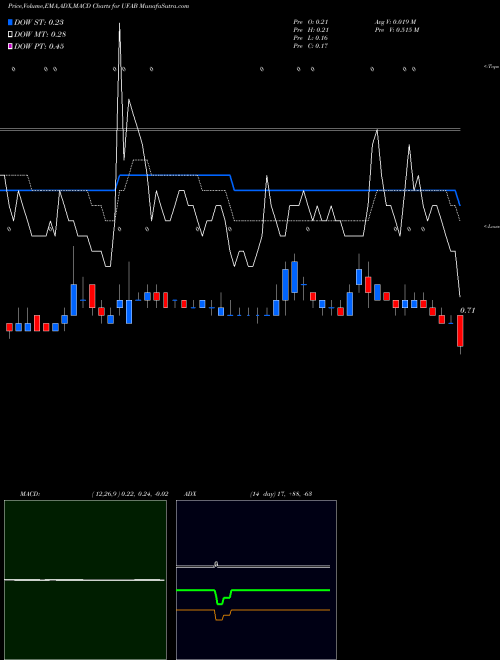Click the 'Avg V: 0.019 M' volume text
The width and height of the screenshot is (500, 660).
[396, 22]
